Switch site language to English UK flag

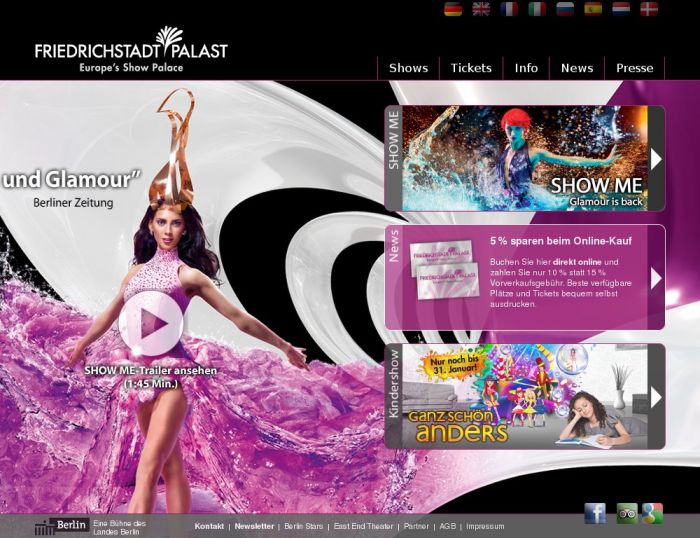(x=481, y=9)
